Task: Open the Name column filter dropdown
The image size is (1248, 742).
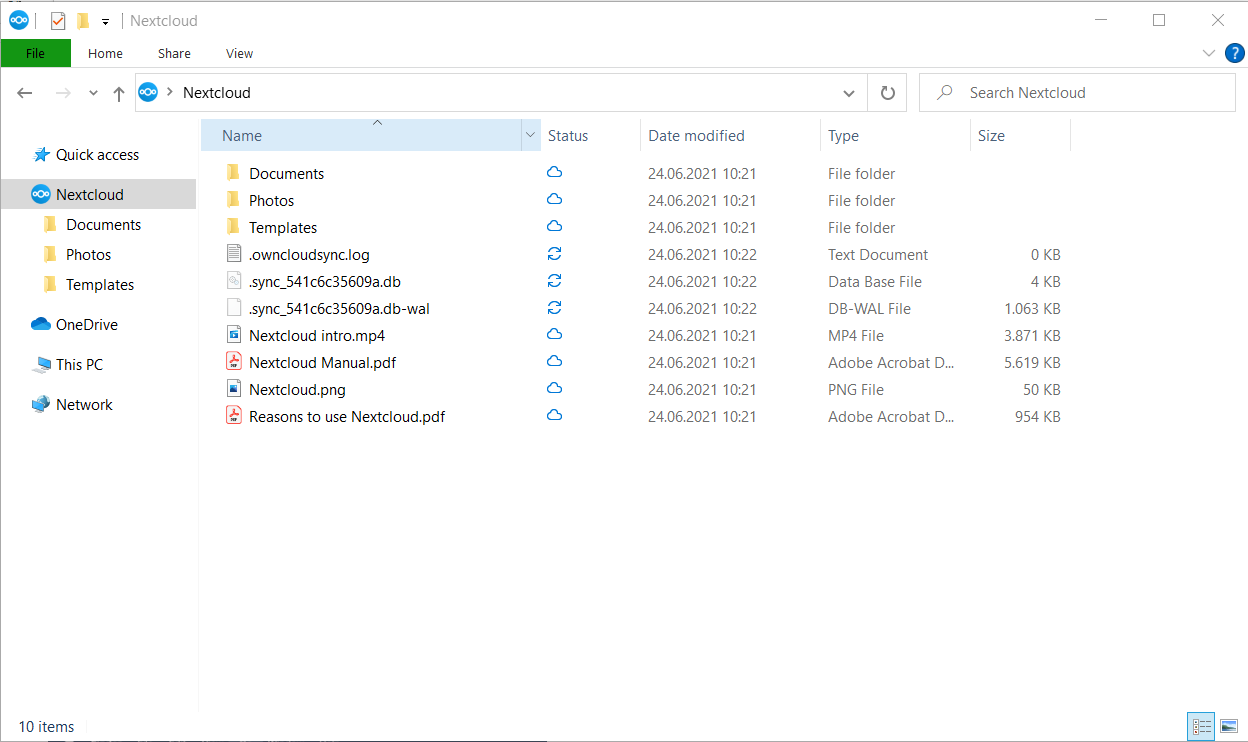Action: click(530, 136)
